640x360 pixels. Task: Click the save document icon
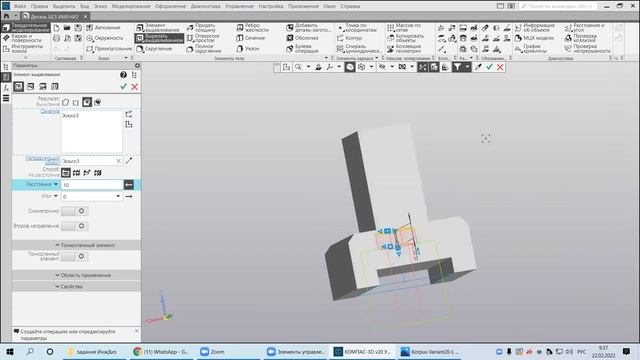point(78,28)
